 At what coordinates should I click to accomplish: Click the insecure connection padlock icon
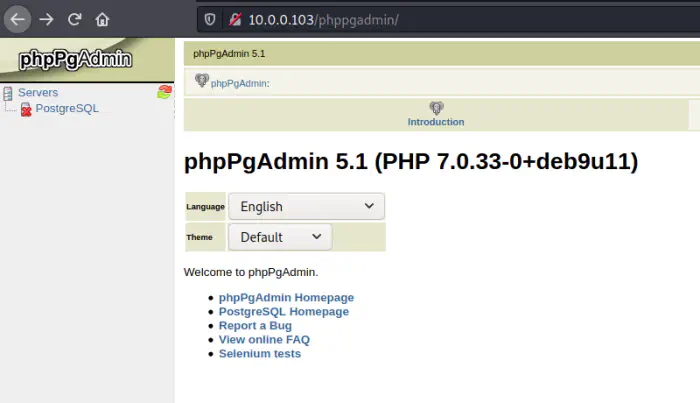pyautogui.click(x=233, y=19)
